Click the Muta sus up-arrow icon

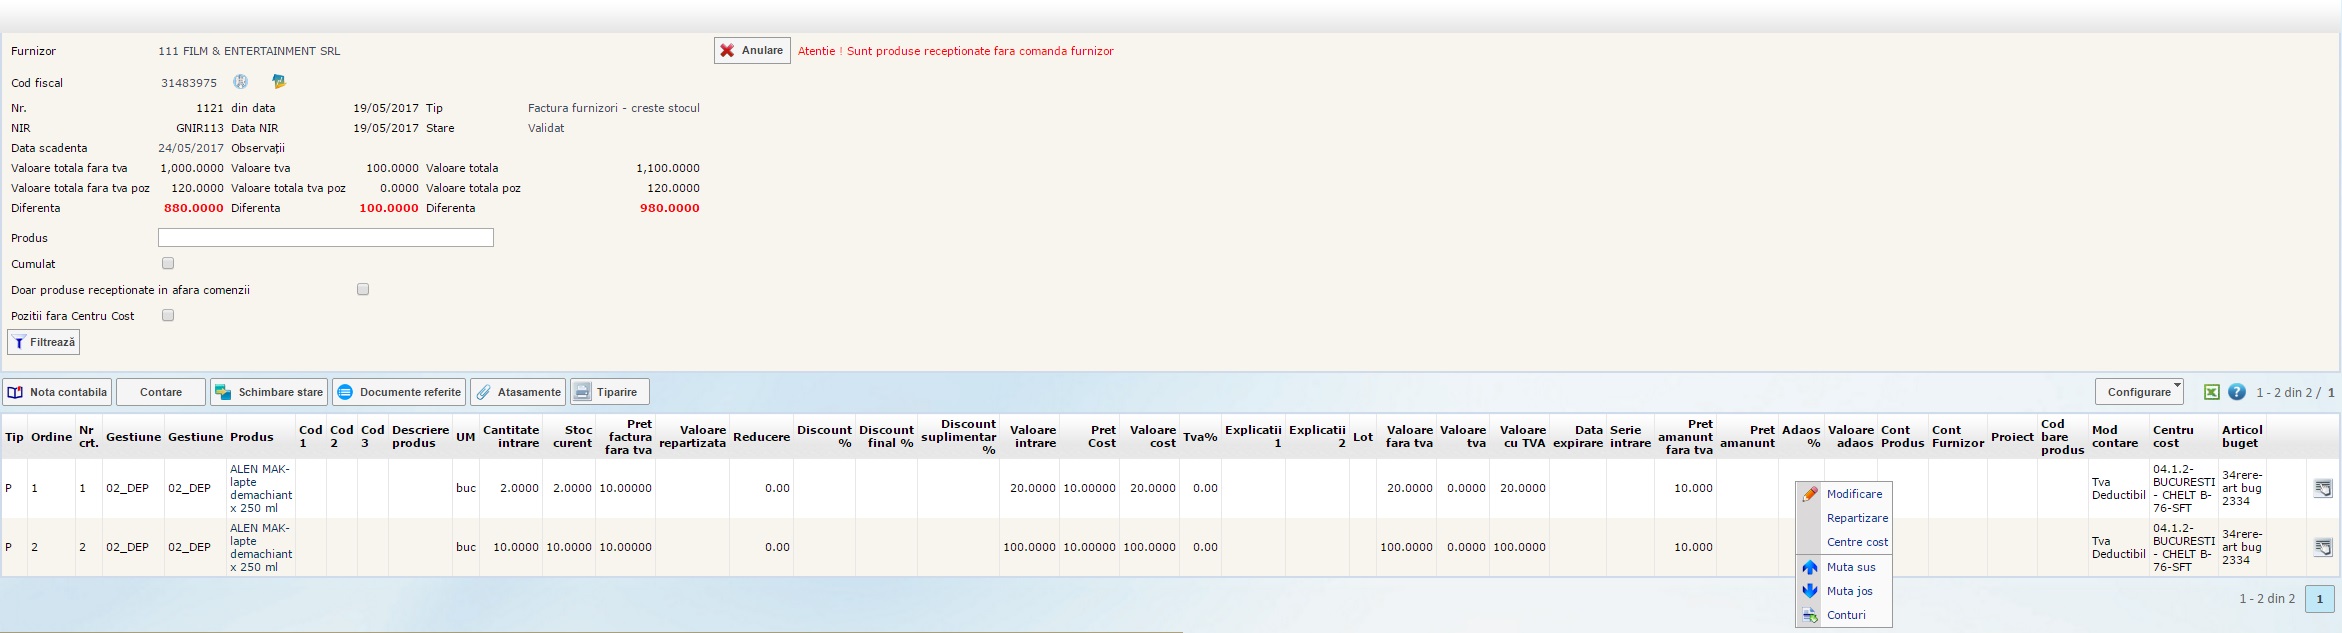[1810, 567]
